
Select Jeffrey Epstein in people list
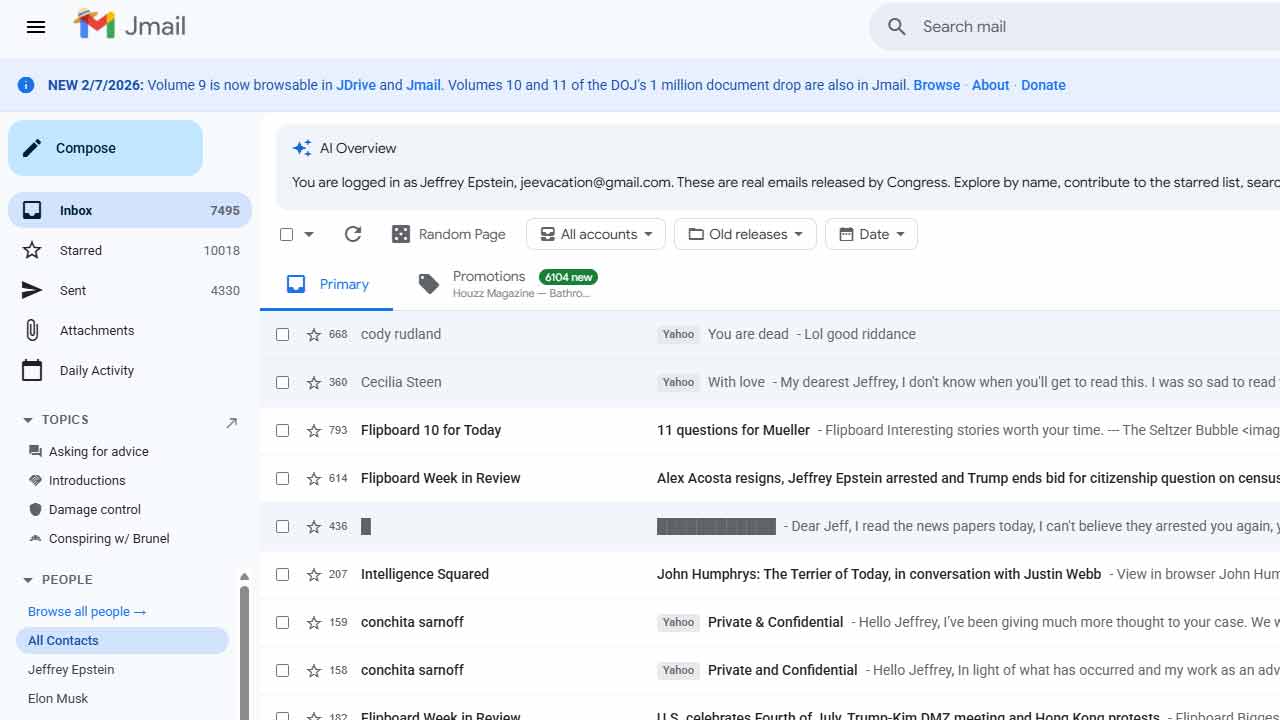tap(71, 669)
